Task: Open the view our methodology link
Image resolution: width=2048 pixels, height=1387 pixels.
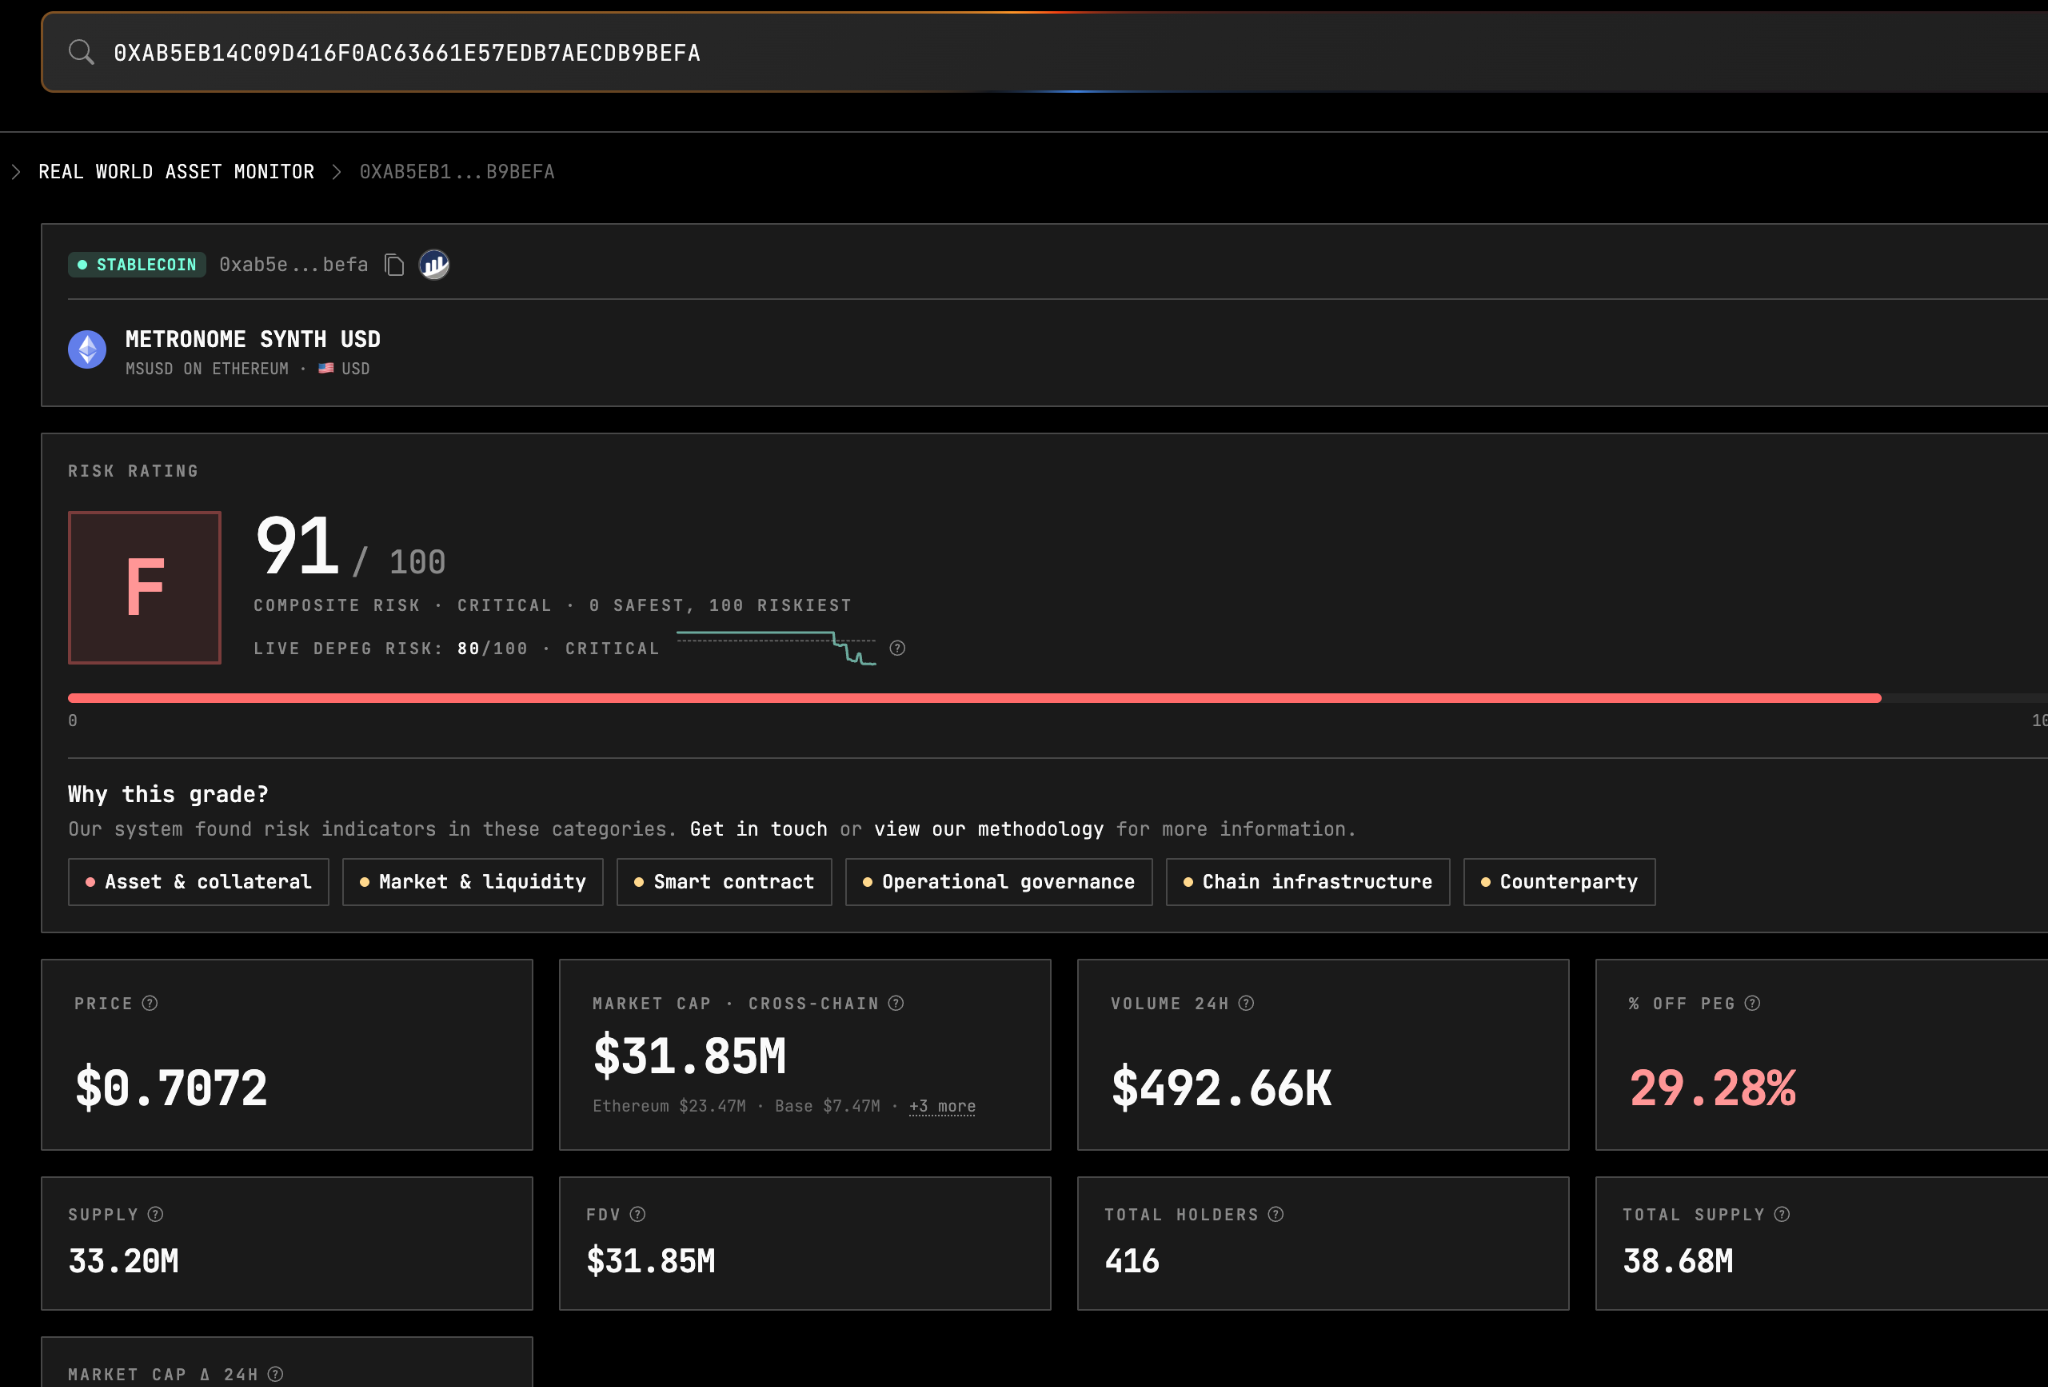Action: 989,829
